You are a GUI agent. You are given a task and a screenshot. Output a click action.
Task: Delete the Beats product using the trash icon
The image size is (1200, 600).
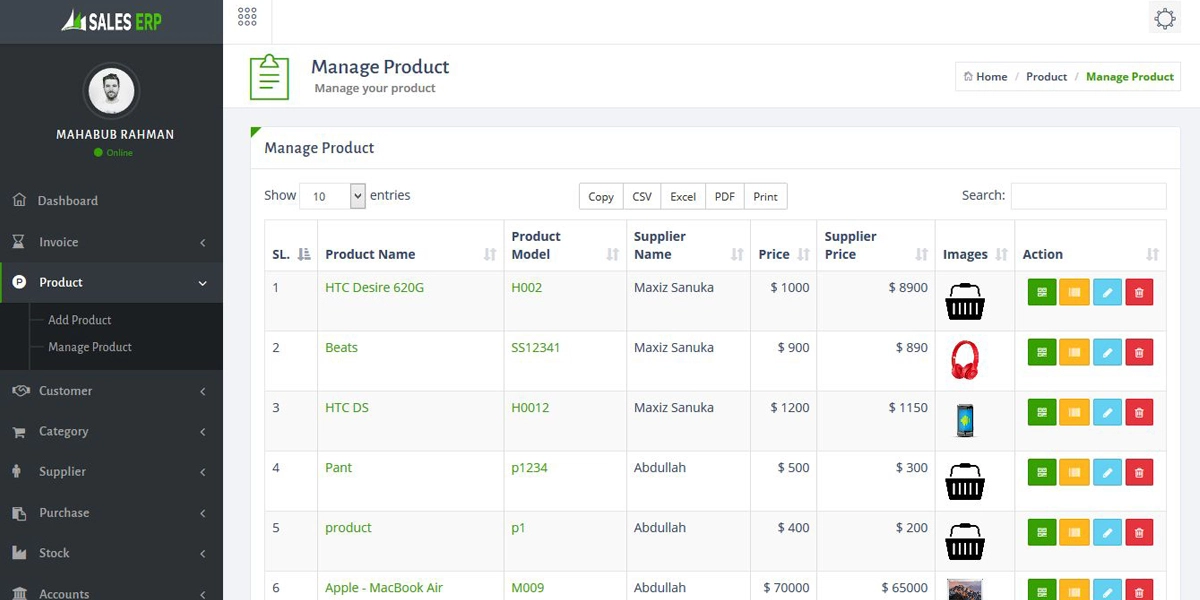(1139, 352)
